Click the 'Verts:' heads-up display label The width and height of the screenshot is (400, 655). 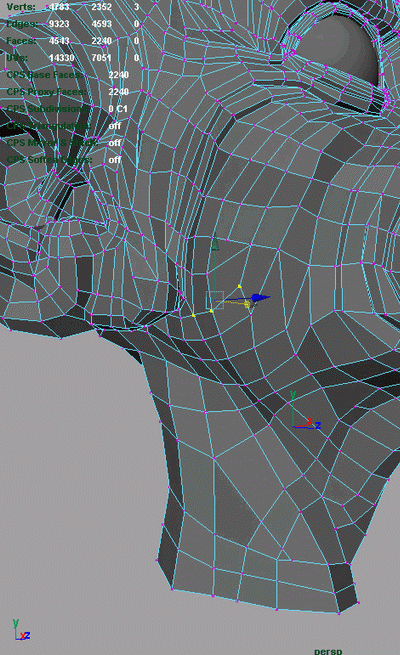[21, 7]
